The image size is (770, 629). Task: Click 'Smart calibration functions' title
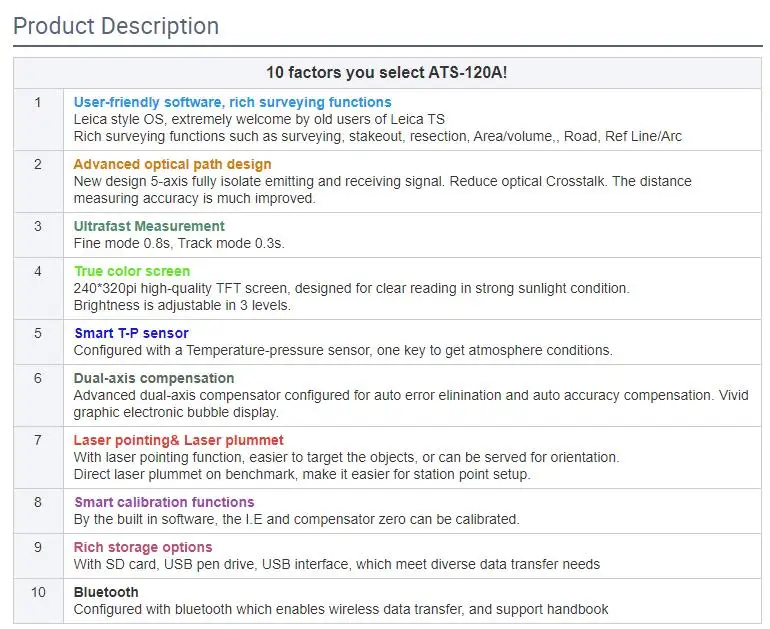[x=164, y=502]
